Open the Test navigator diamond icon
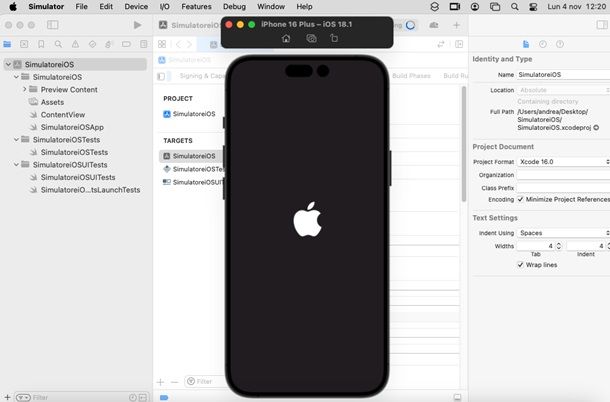Screen dimensions: 610x402 (x=92, y=44)
